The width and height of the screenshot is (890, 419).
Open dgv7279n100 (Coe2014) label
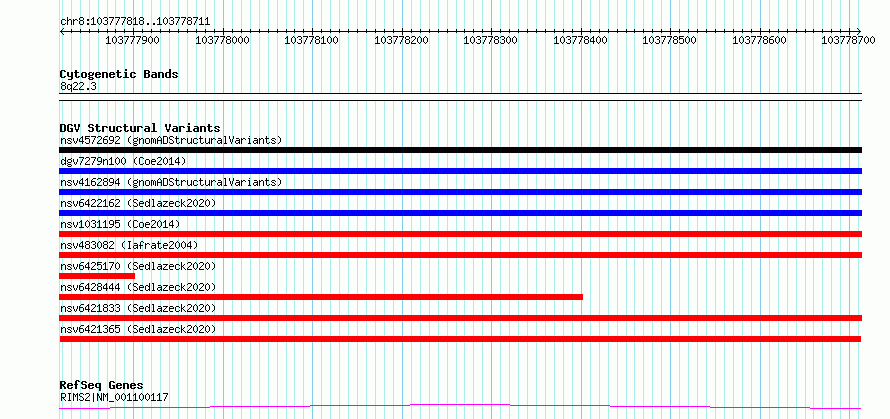coord(123,161)
